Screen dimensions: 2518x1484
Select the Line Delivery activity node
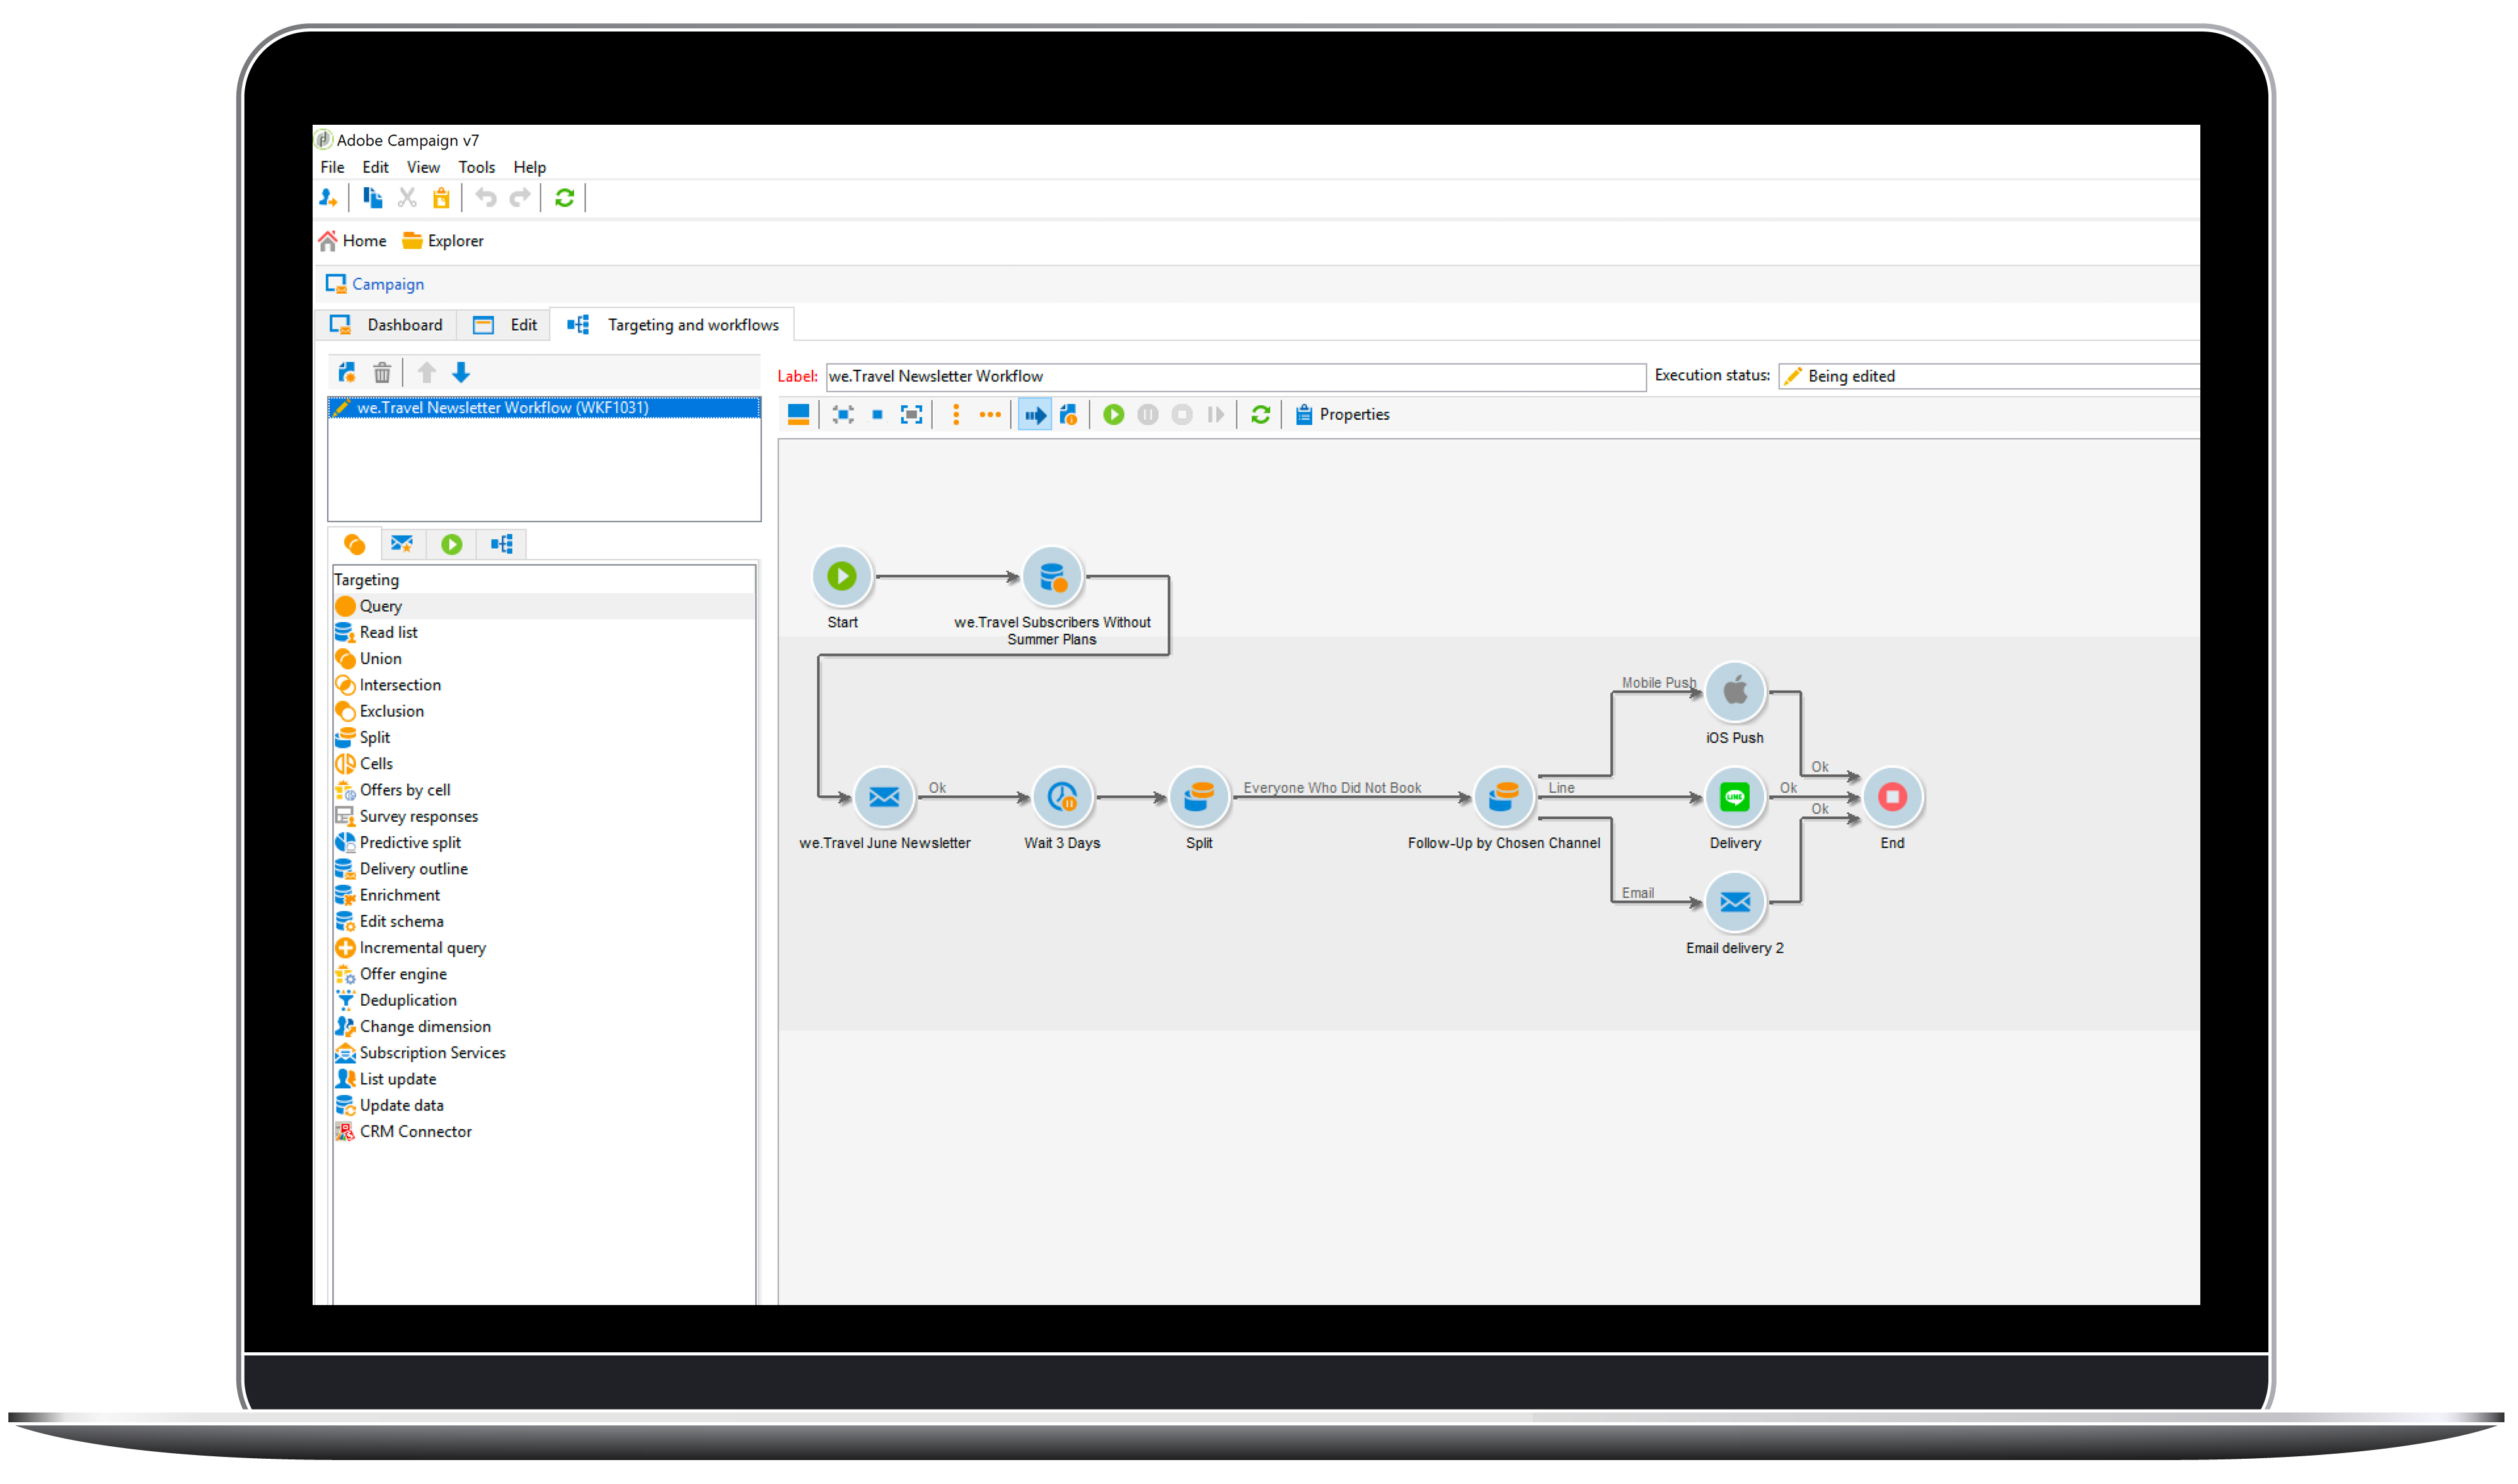(1734, 797)
